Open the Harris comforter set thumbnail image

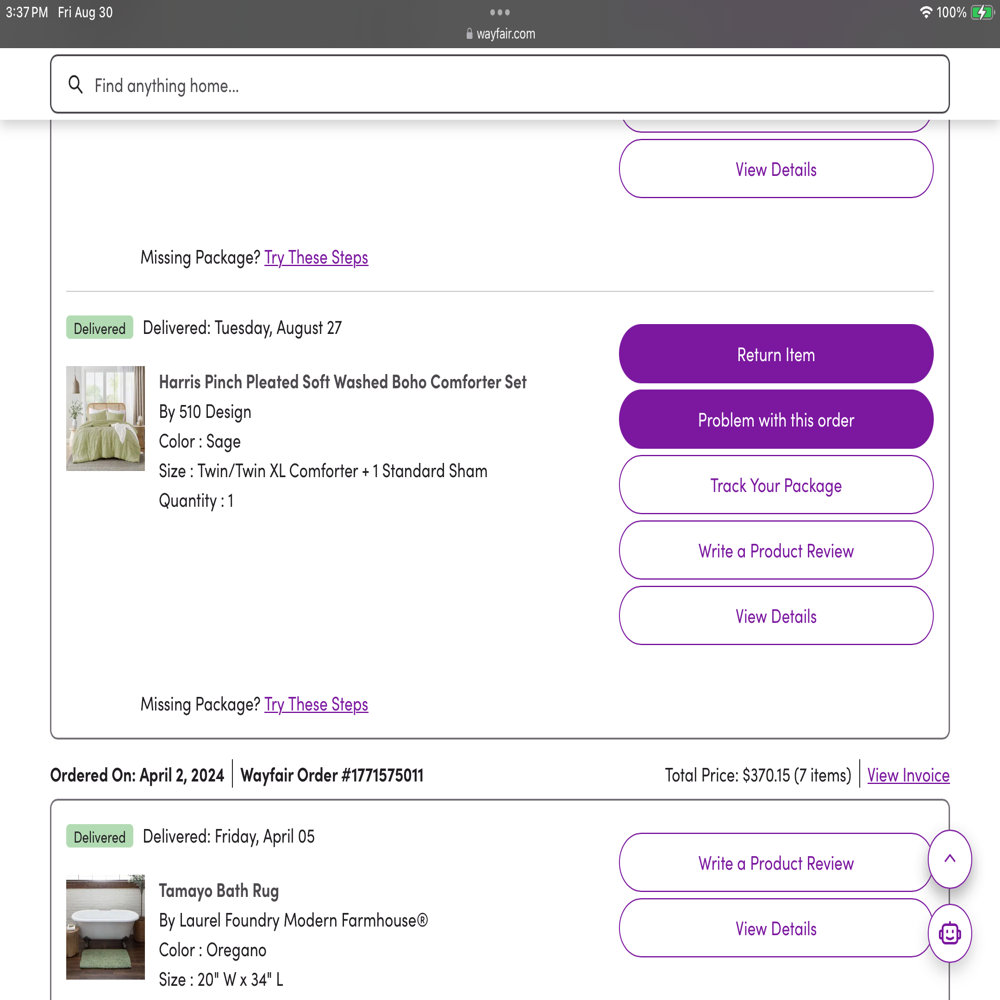pyautogui.click(x=105, y=418)
